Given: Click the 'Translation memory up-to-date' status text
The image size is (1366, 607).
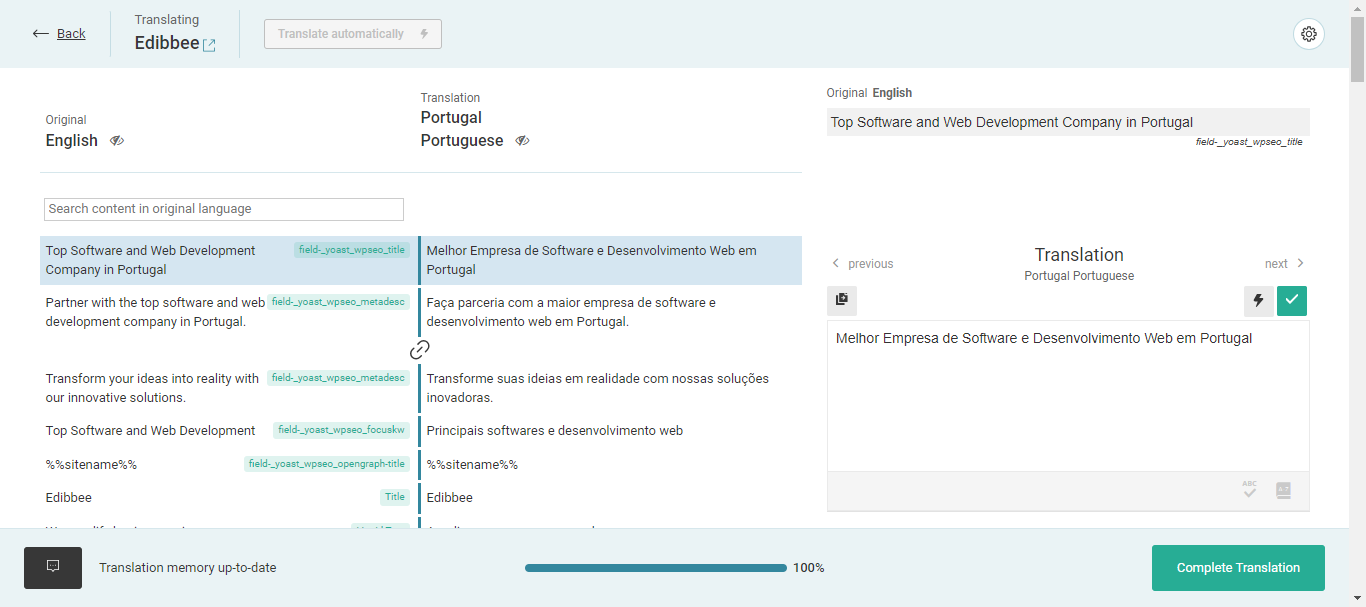Looking at the screenshot, I should click(188, 568).
